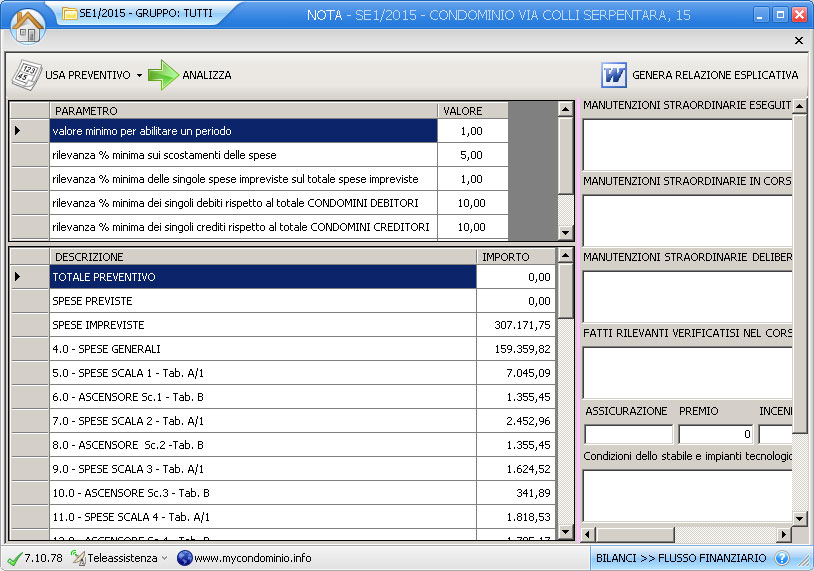Screen dimensions: 814x571
Task: Click BILANCI >> FLUSSO FINANZIARIO breadcrumb
Action: [x=680, y=558]
